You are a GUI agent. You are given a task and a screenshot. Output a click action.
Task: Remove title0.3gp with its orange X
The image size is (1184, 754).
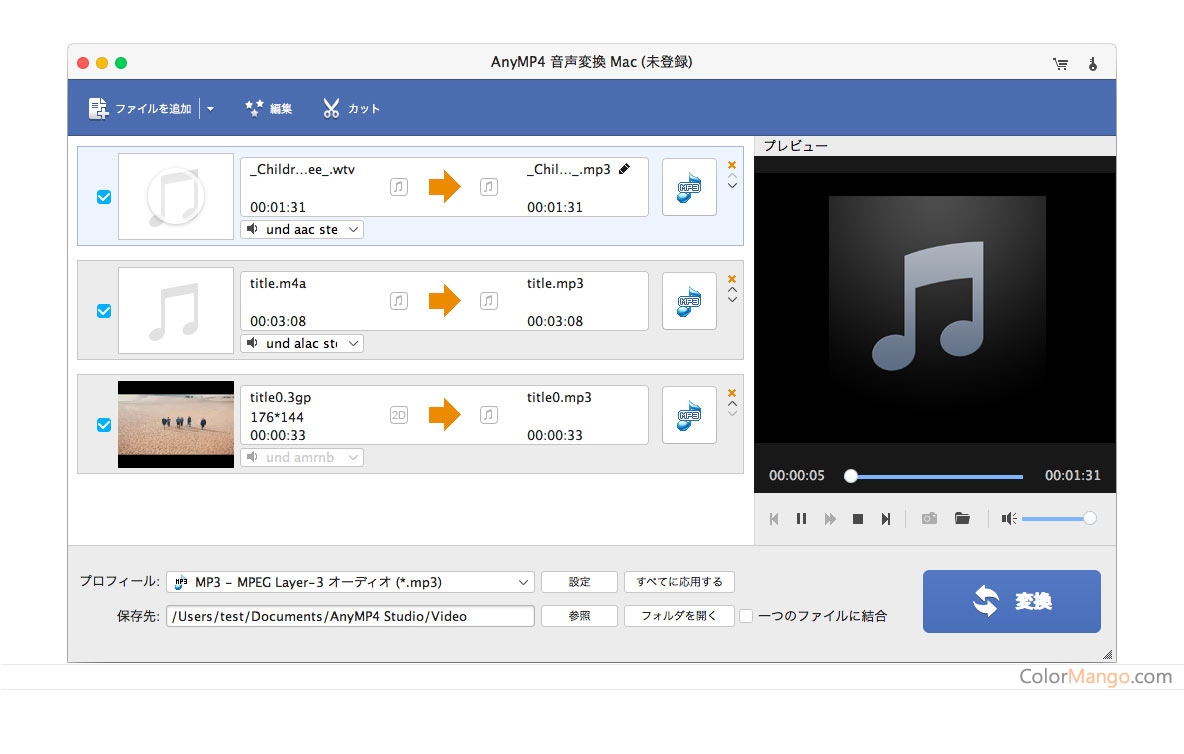732,393
